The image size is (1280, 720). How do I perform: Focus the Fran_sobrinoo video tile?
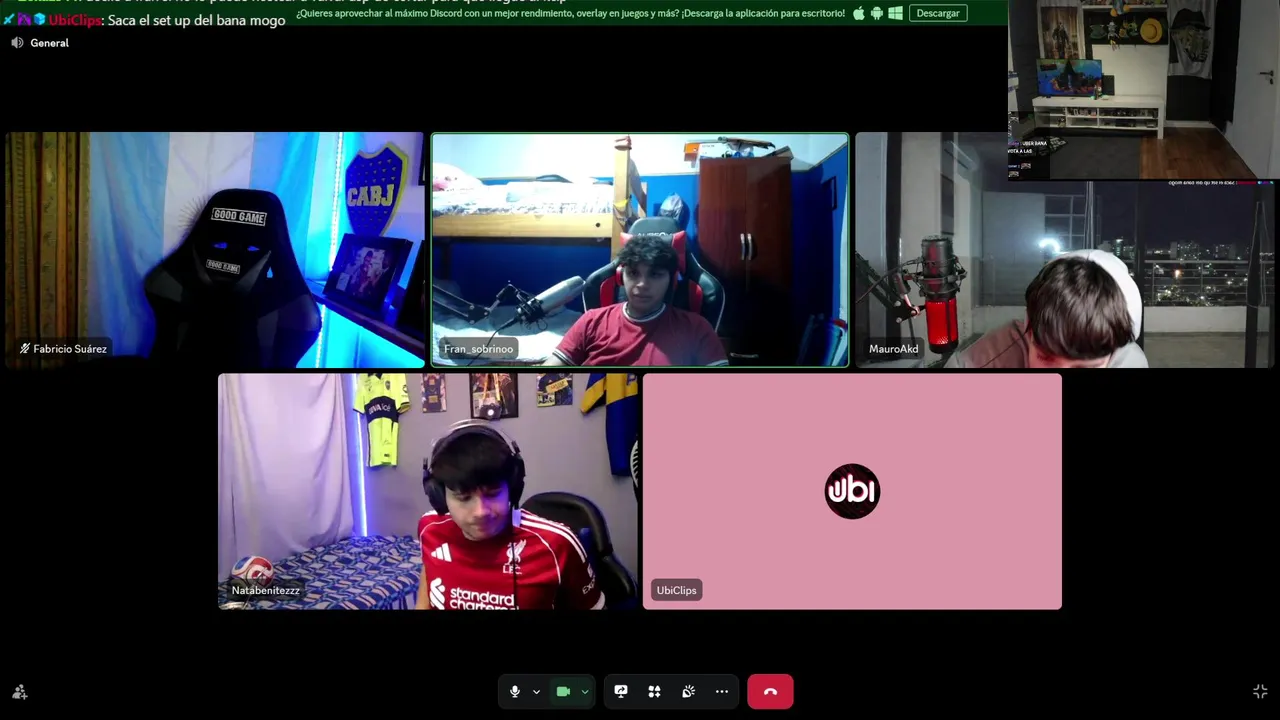tap(640, 250)
